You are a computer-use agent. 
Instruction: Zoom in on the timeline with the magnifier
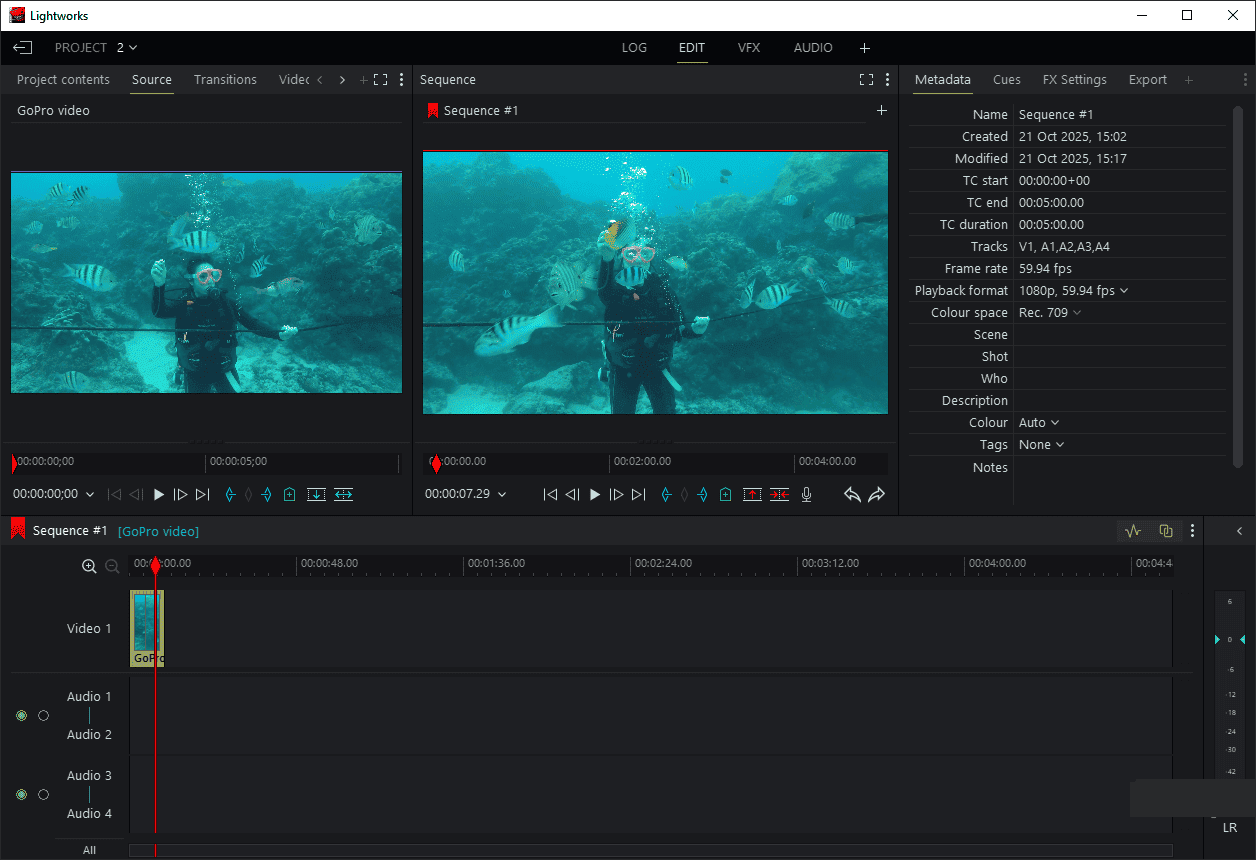click(x=89, y=565)
